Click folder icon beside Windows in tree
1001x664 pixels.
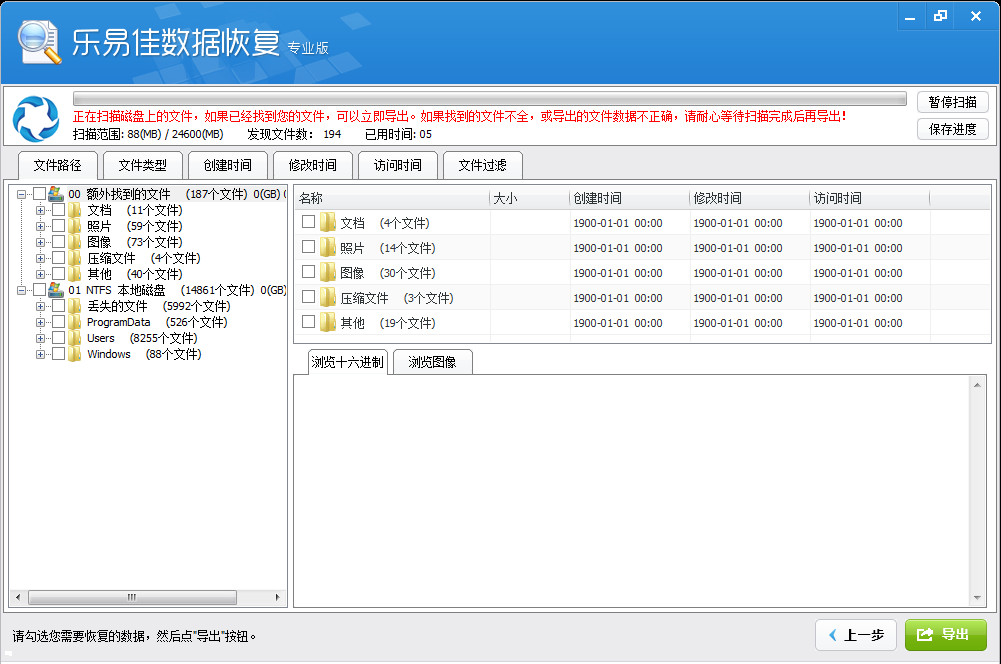(x=75, y=354)
